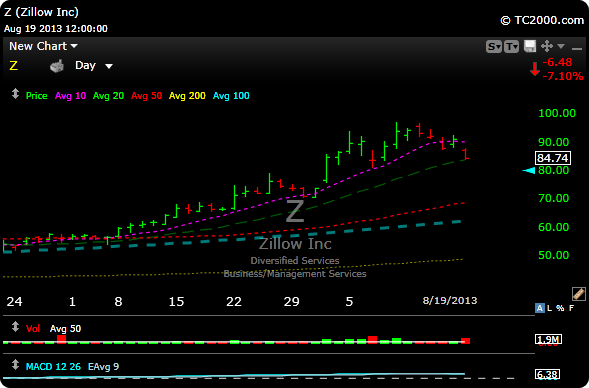Click the 29 date axis label

point(291,302)
